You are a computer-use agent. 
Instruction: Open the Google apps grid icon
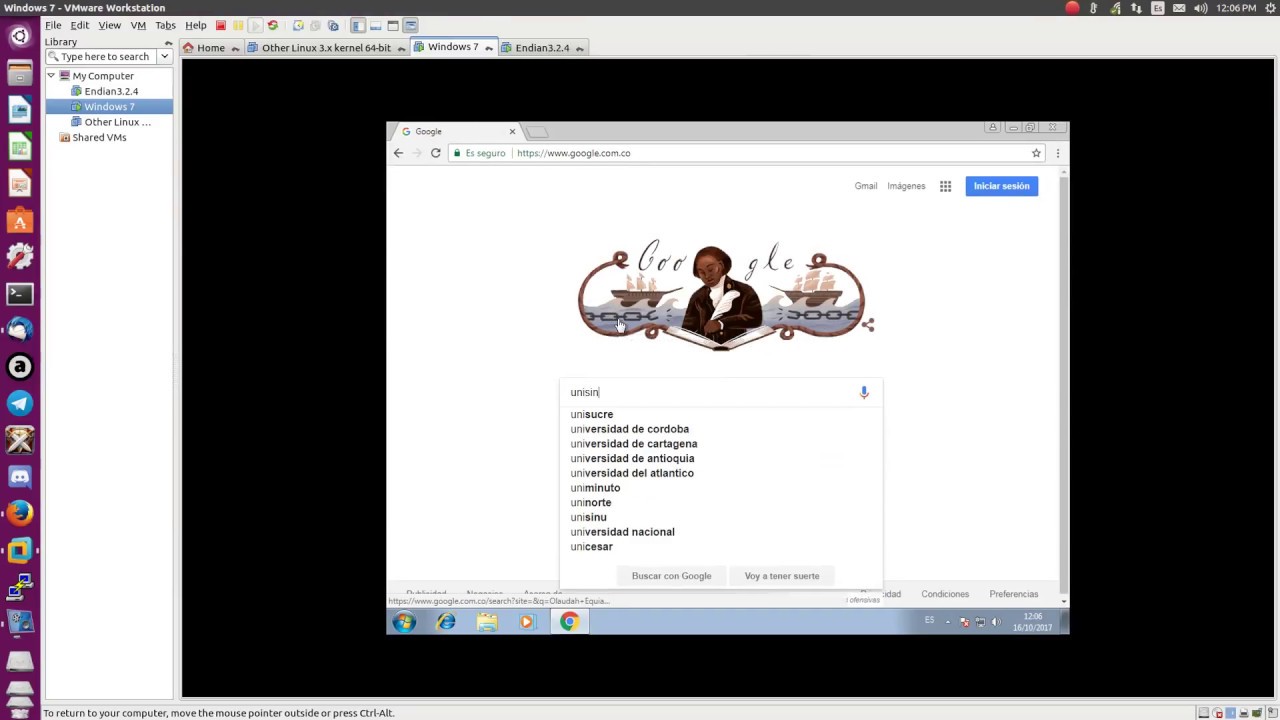pyautogui.click(x=945, y=186)
